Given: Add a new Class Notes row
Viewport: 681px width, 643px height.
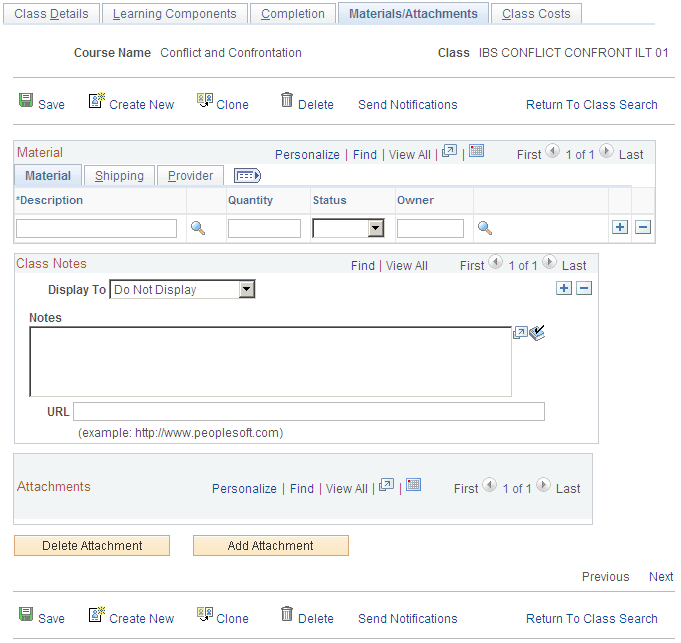Looking at the screenshot, I should 564,288.
